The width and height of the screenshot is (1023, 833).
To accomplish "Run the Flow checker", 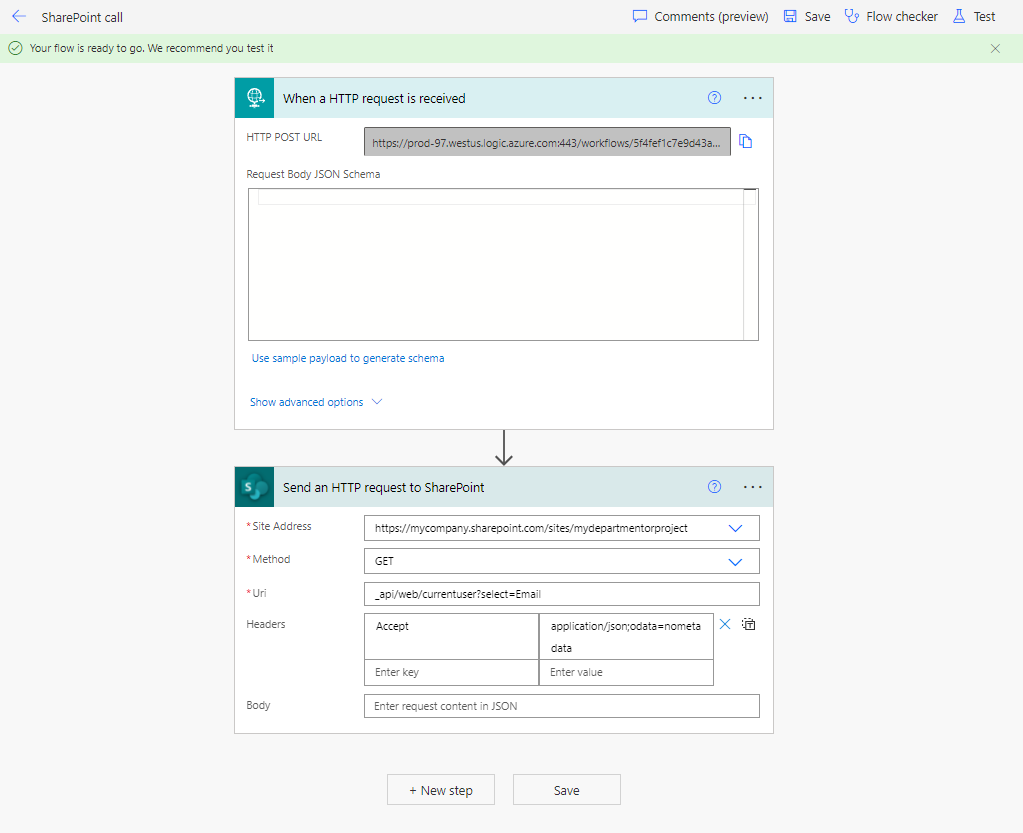I will 891,17.
